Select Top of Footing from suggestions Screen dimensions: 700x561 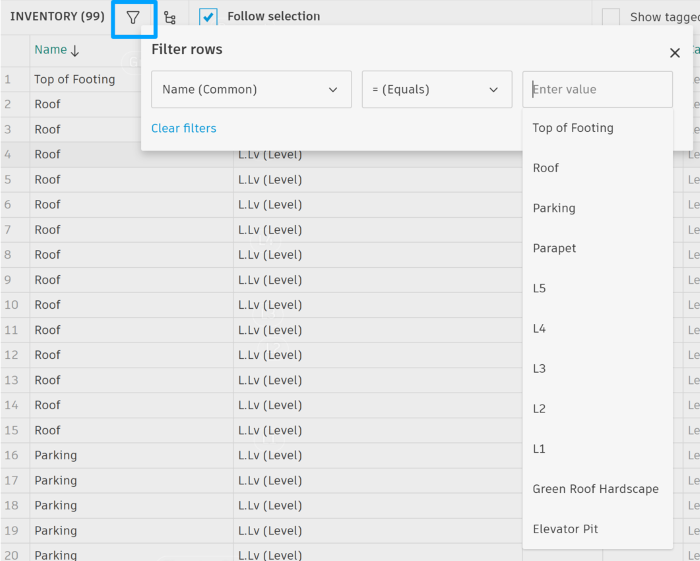pos(573,128)
